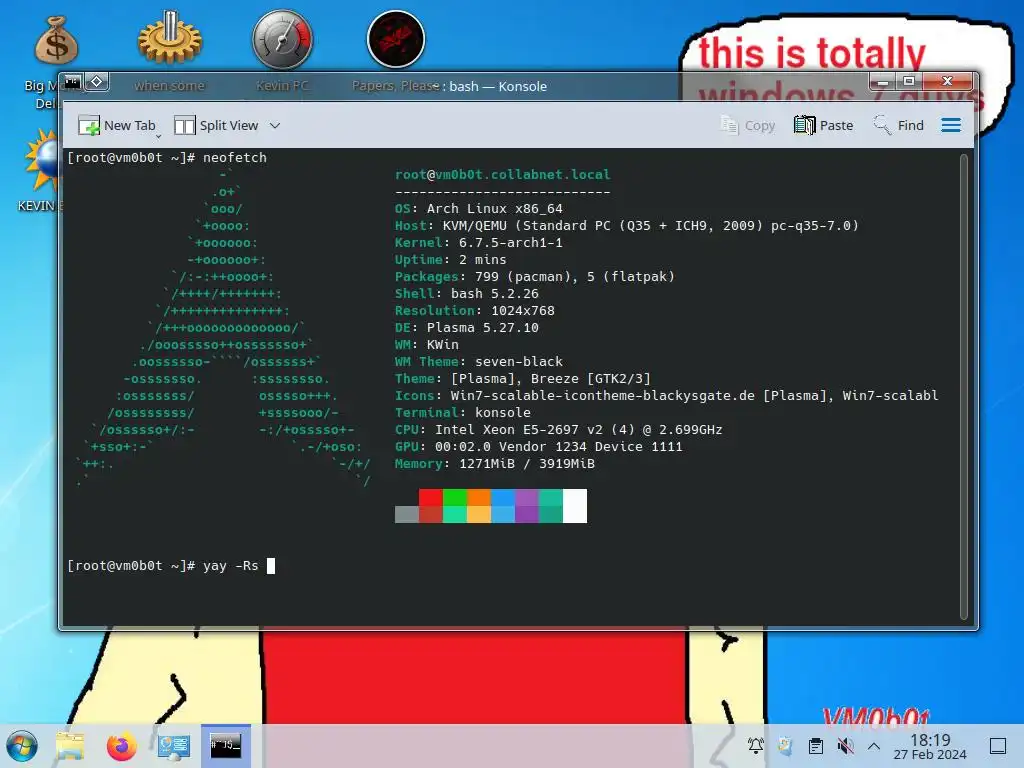Click the software updates tray icon

[x=785, y=745]
